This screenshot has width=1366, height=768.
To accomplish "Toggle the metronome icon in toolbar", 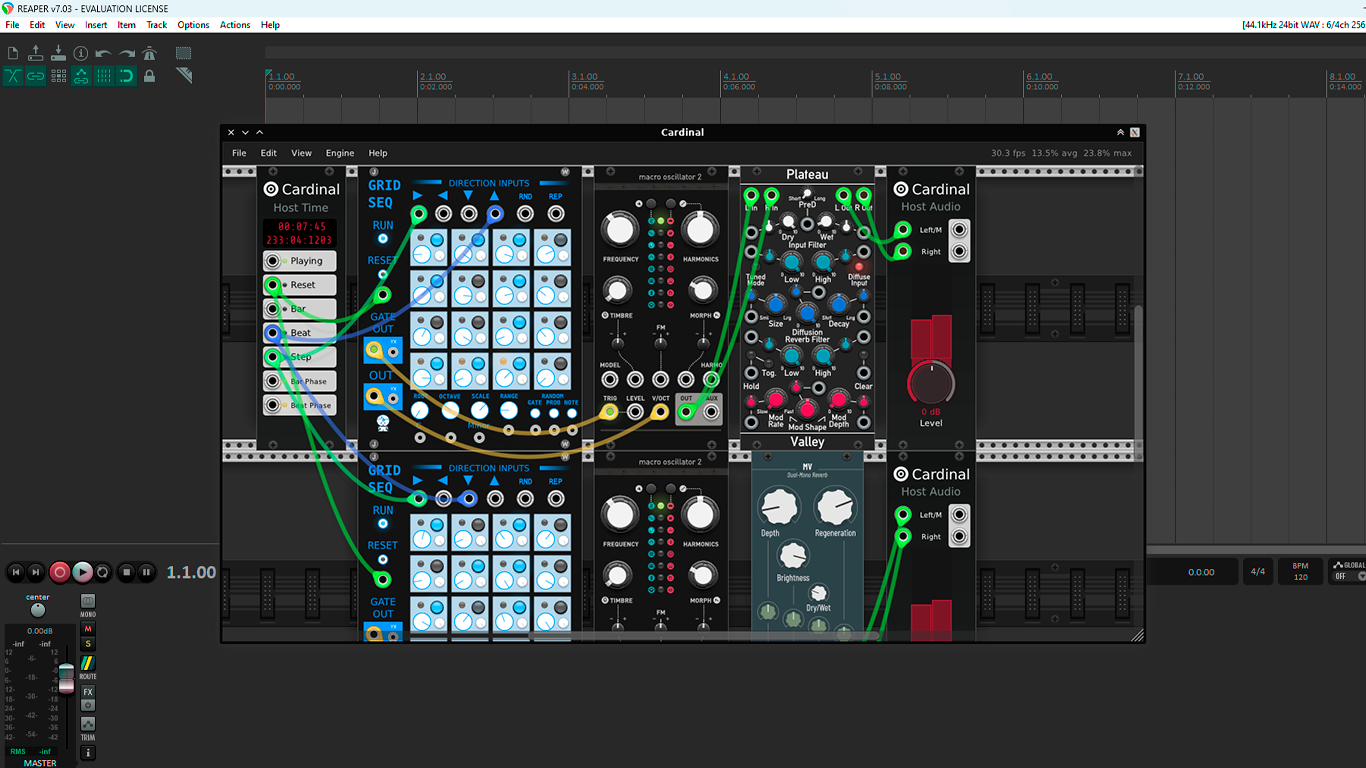I will [x=149, y=53].
